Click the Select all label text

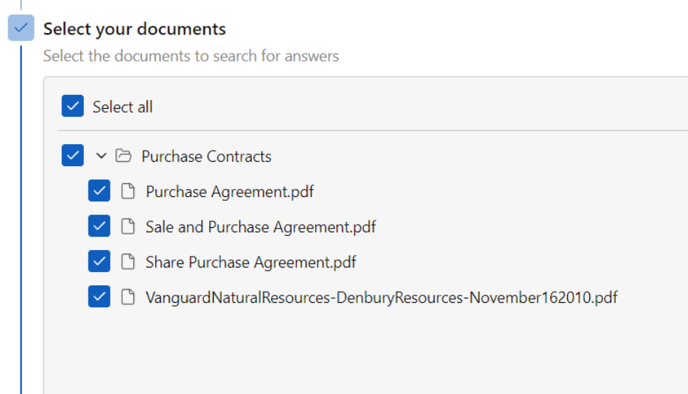click(x=122, y=107)
